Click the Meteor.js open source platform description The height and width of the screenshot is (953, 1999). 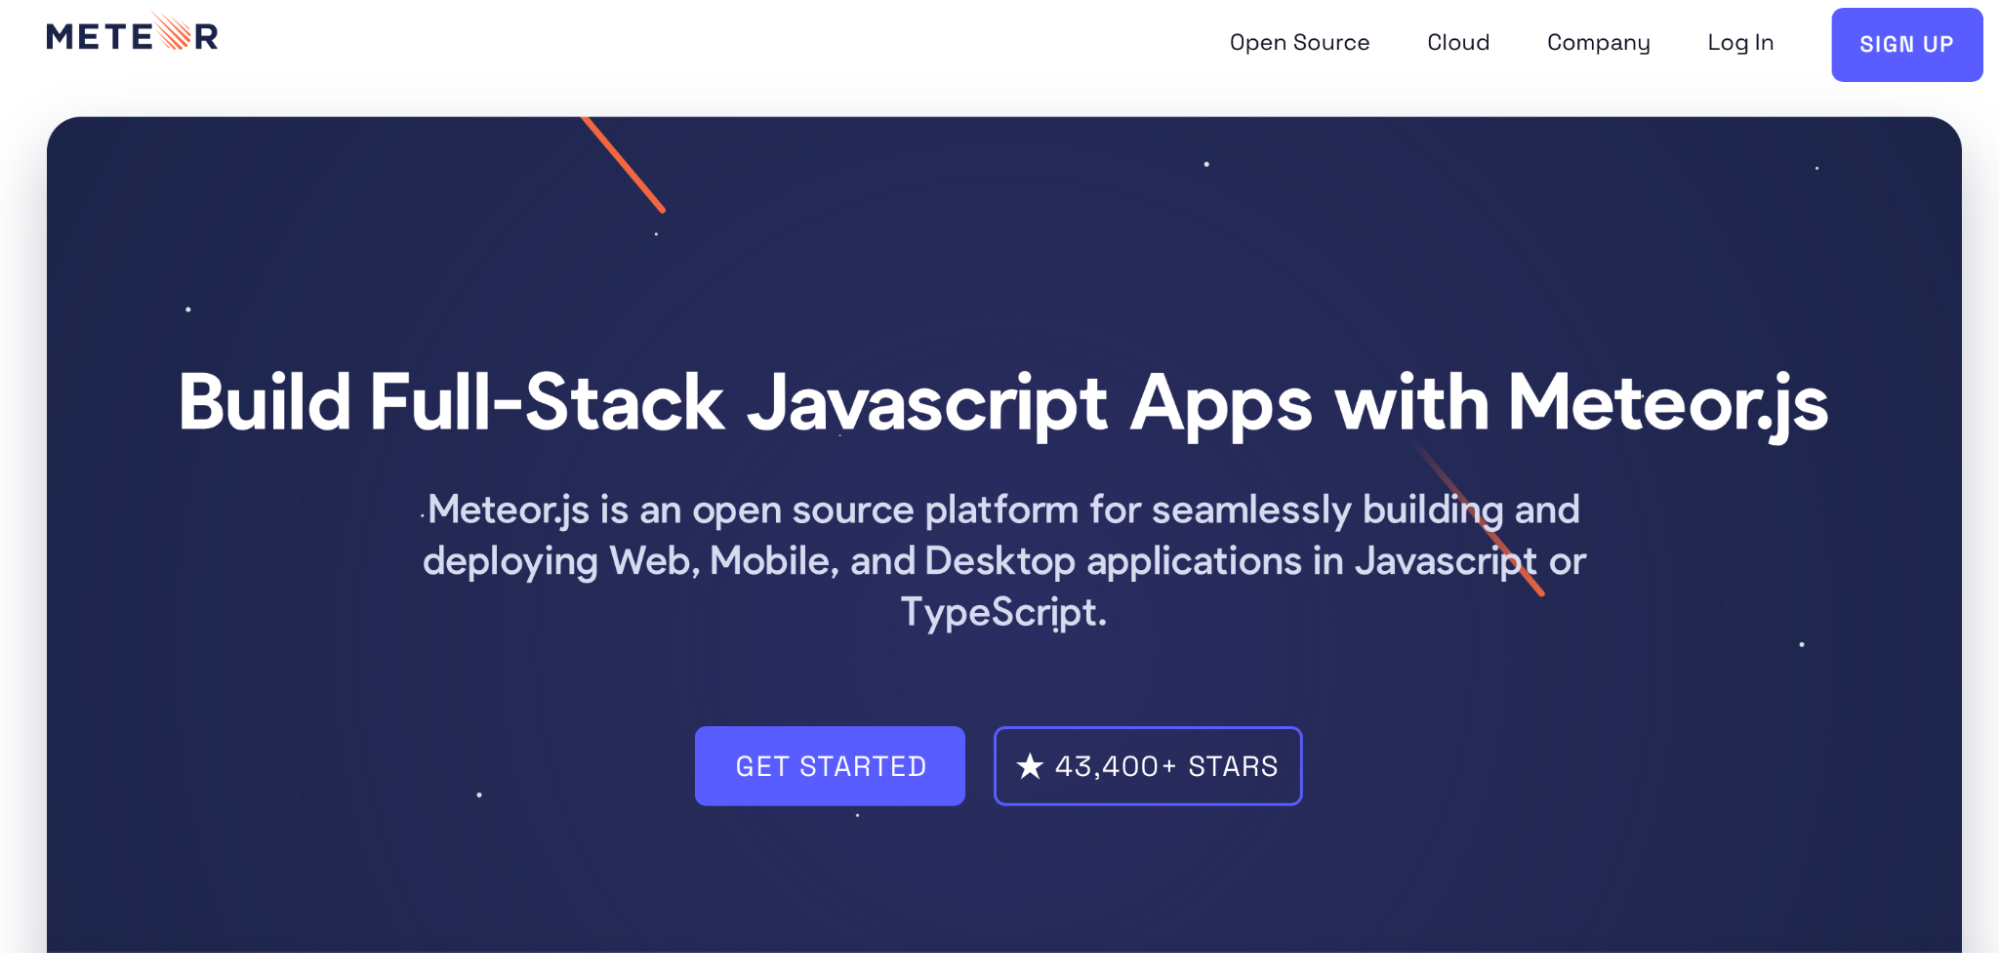point(1003,561)
